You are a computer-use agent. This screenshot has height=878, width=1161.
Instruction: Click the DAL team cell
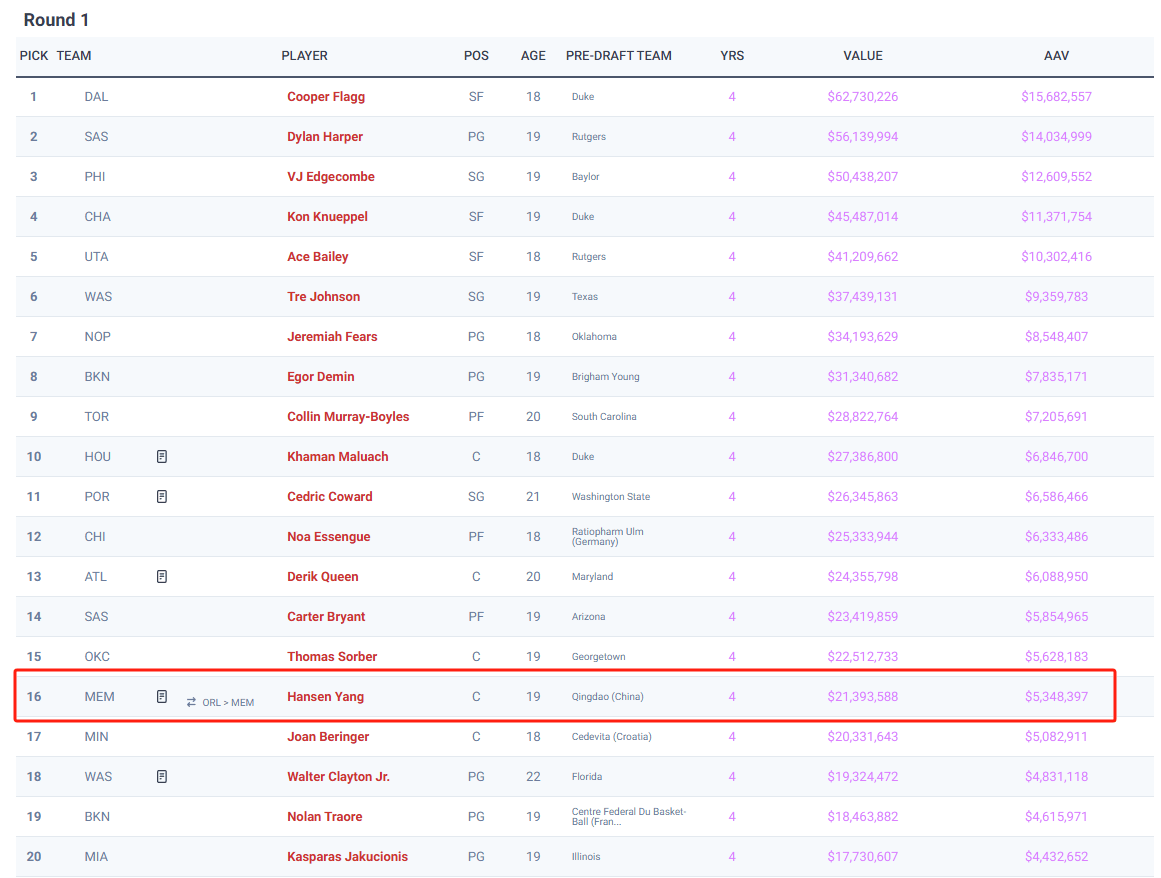[x=96, y=97]
